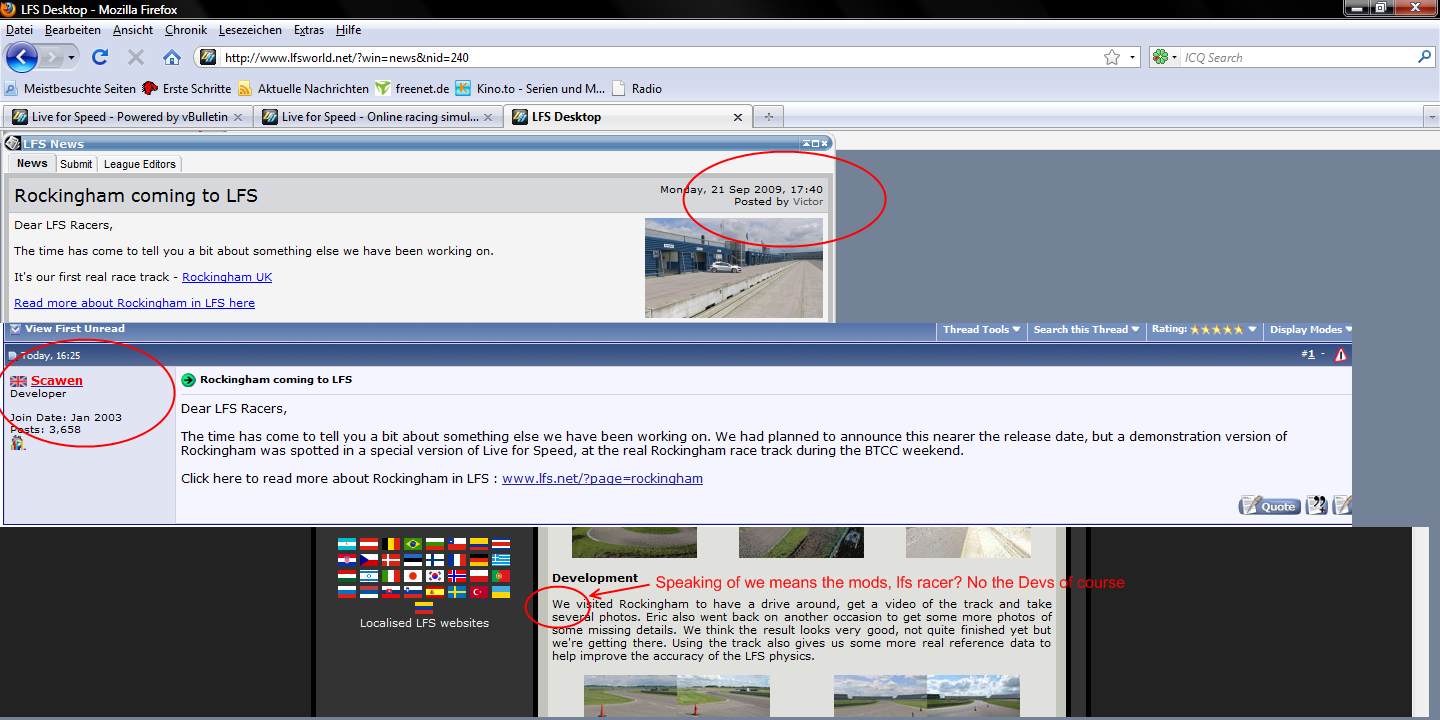Viewport: 1440px width, 720px height.
Task: Click the Italy flag
Action: [391, 577]
